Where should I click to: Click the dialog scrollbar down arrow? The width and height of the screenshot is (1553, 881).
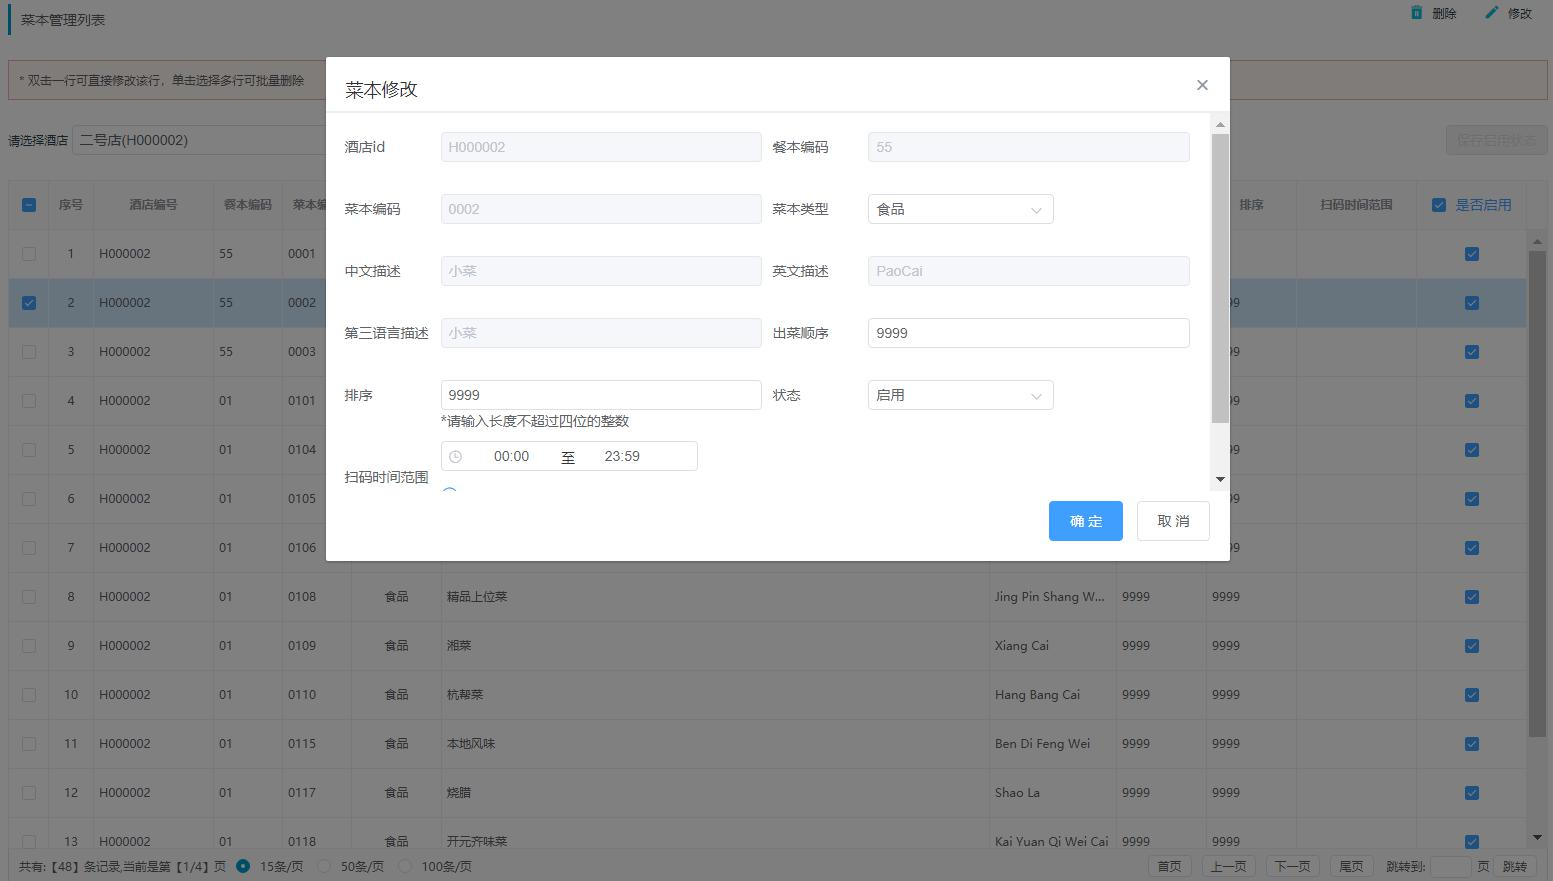pyautogui.click(x=1220, y=480)
